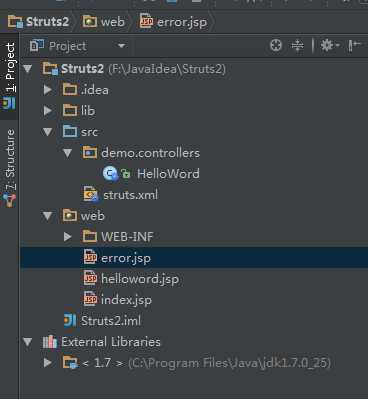
Task: Click the lib folder icon
Action: pyautogui.click(x=70, y=110)
